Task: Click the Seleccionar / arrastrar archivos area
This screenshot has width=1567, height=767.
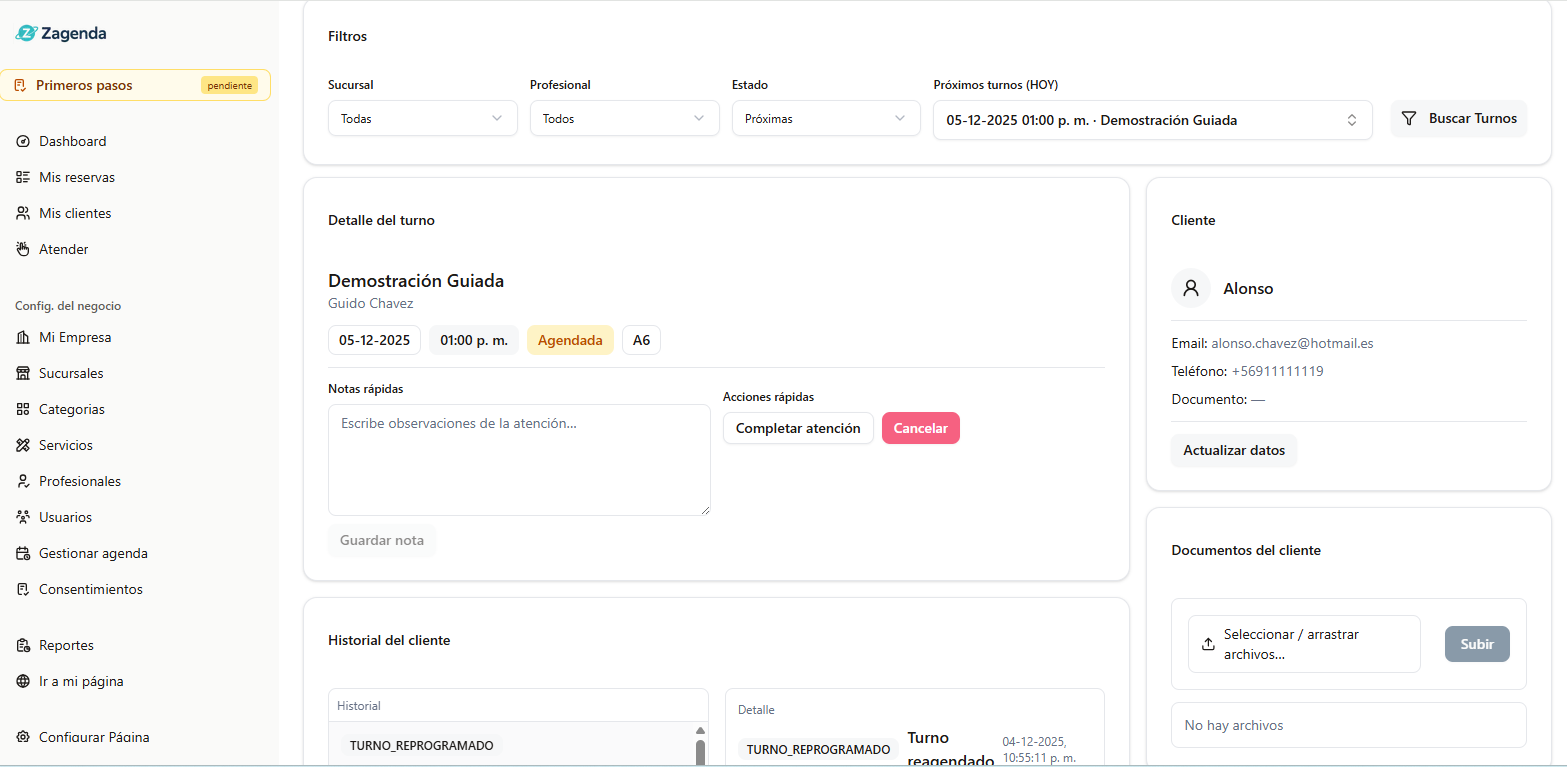Action: 1304,644
